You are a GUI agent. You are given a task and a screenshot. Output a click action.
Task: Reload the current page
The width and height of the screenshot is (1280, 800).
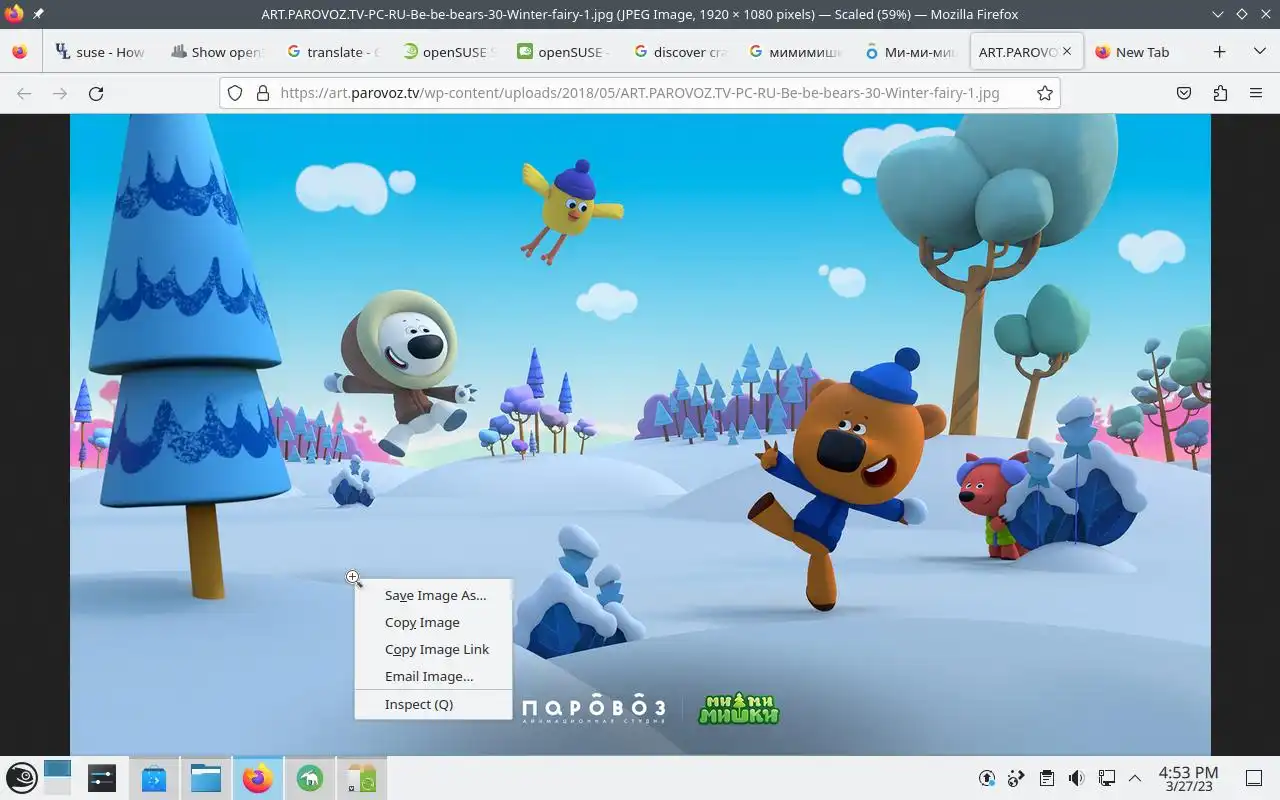pos(96,93)
